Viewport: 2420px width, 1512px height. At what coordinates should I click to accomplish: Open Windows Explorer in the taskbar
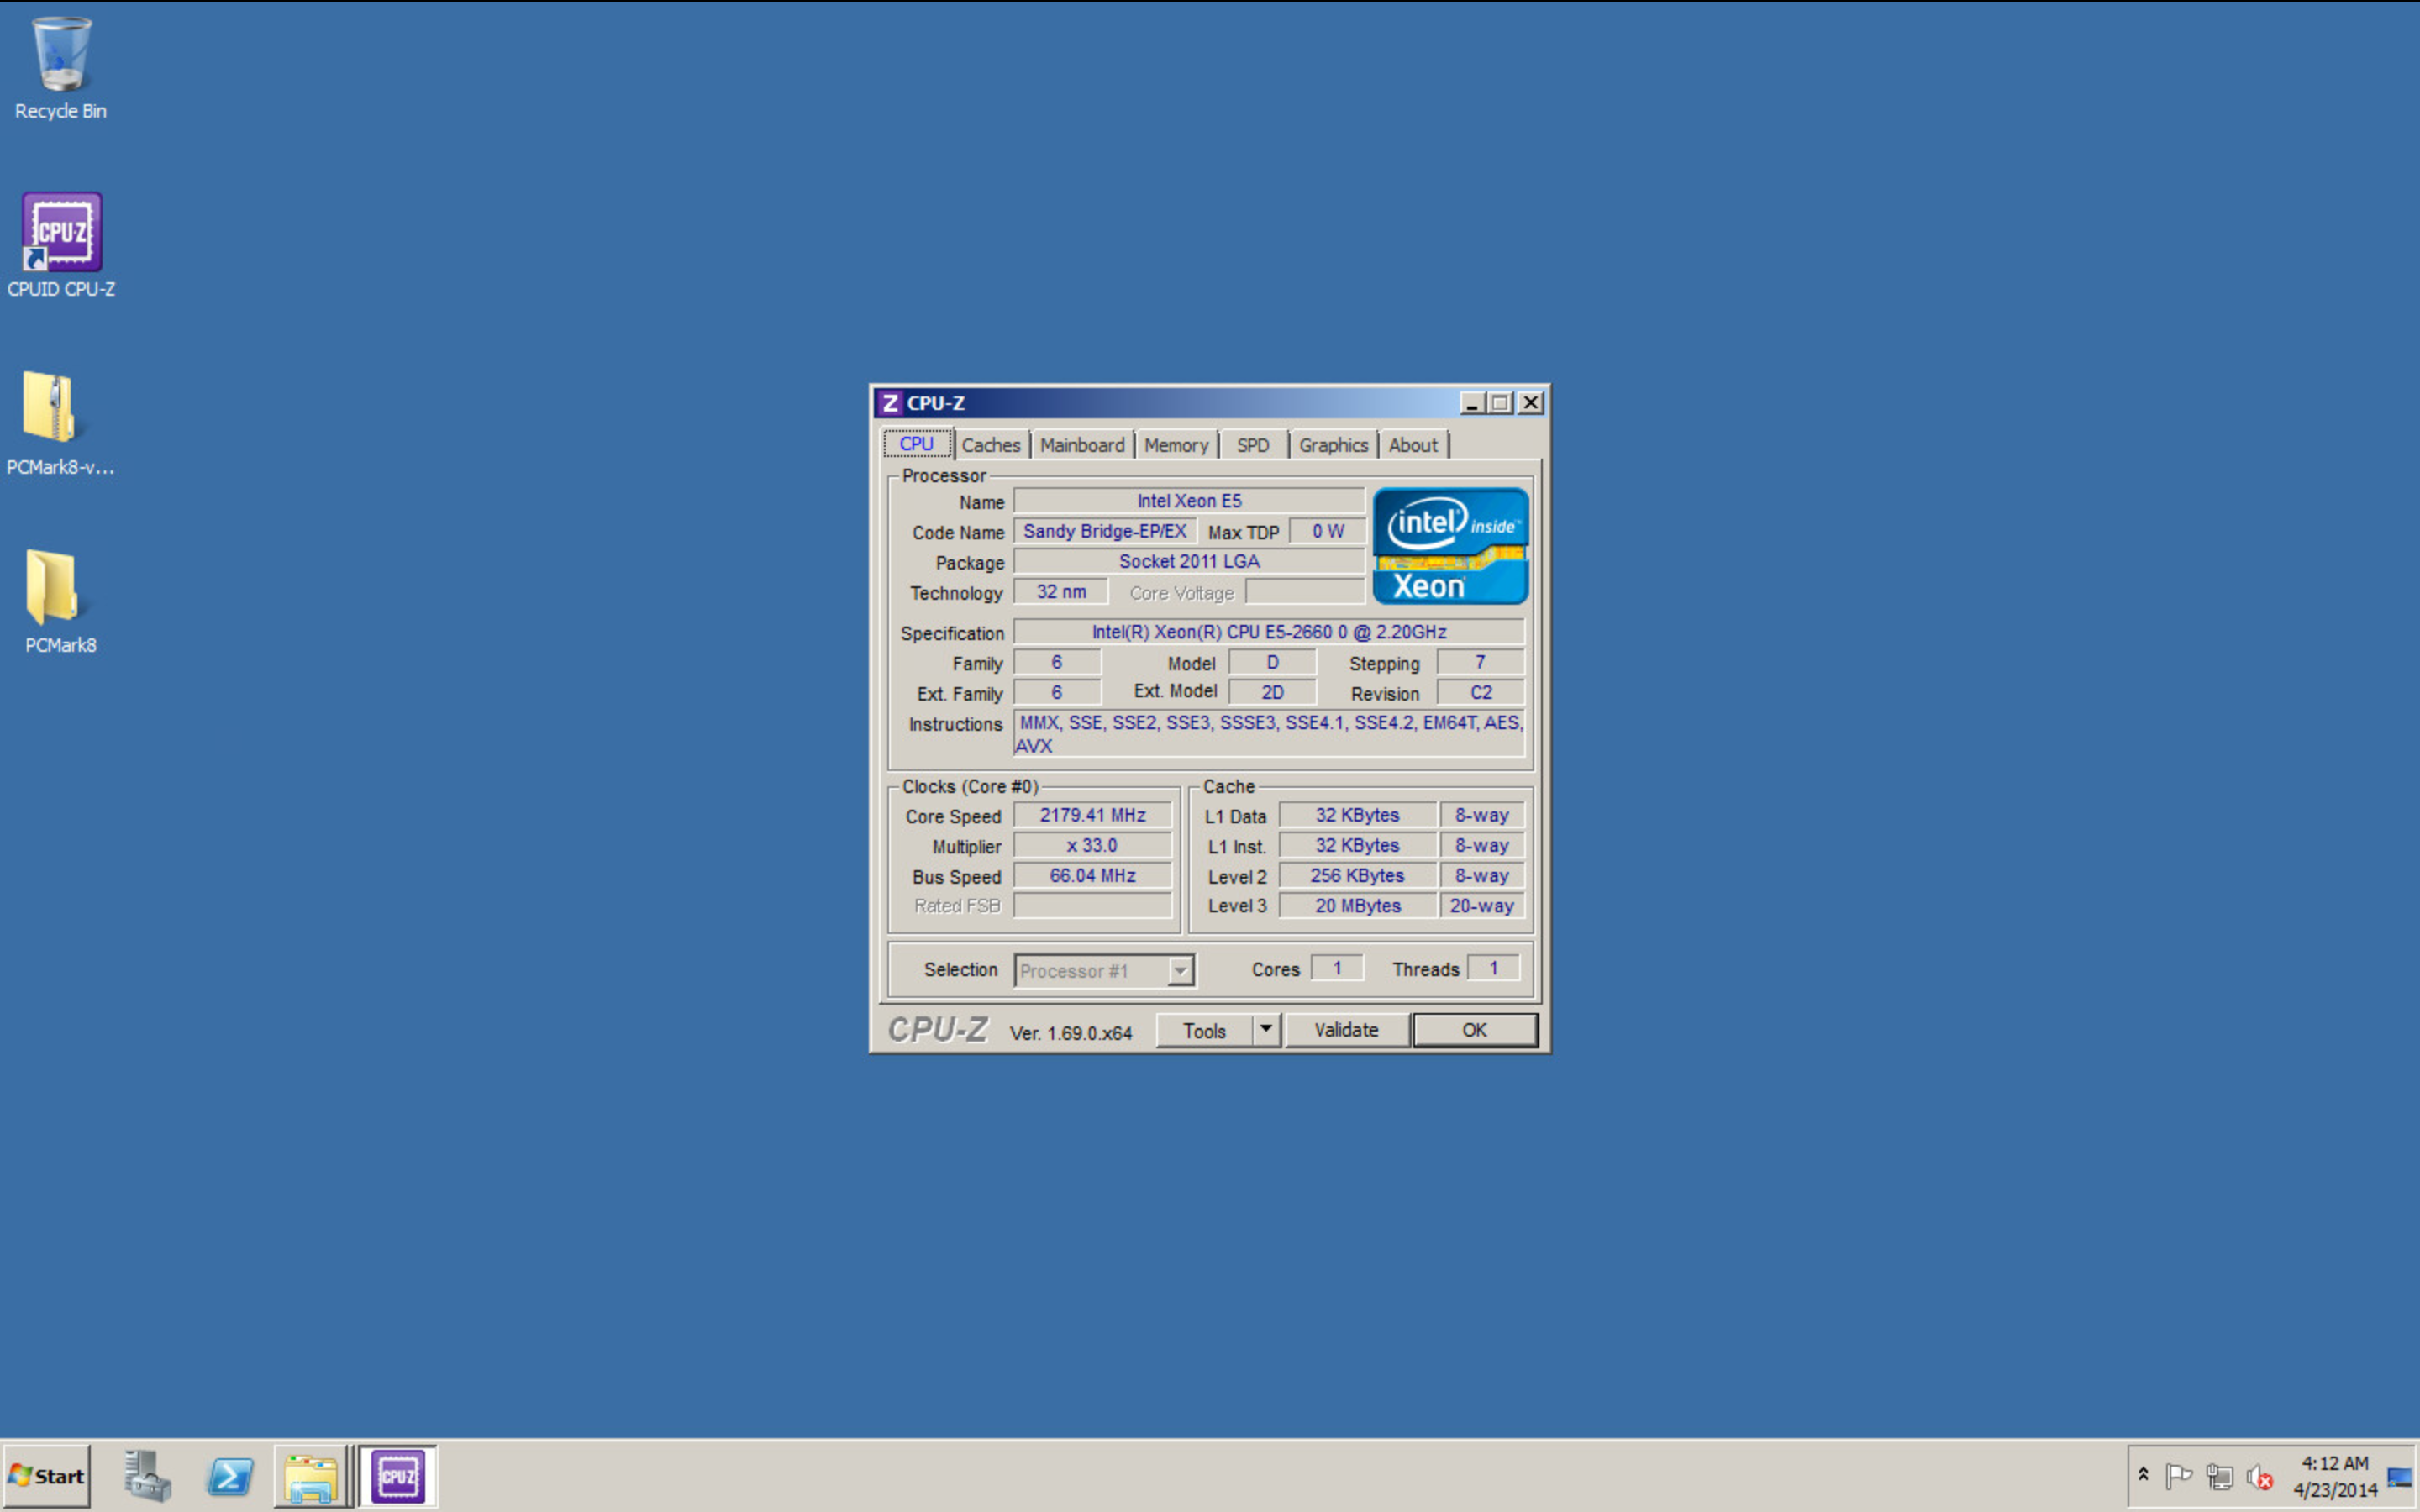(x=311, y=1476)
